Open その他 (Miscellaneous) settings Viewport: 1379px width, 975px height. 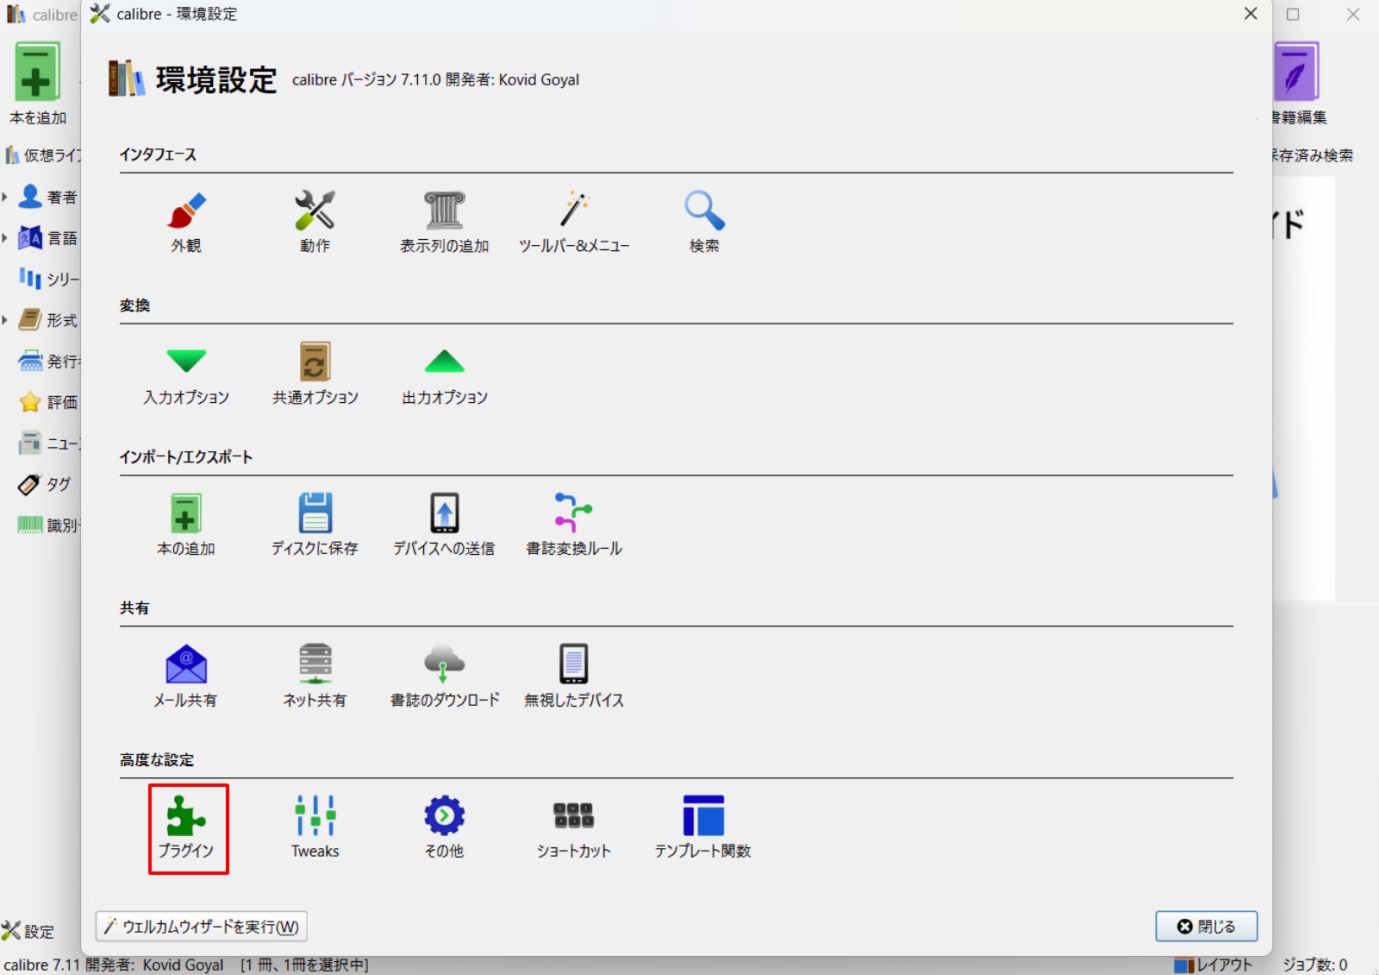(444, 828)
